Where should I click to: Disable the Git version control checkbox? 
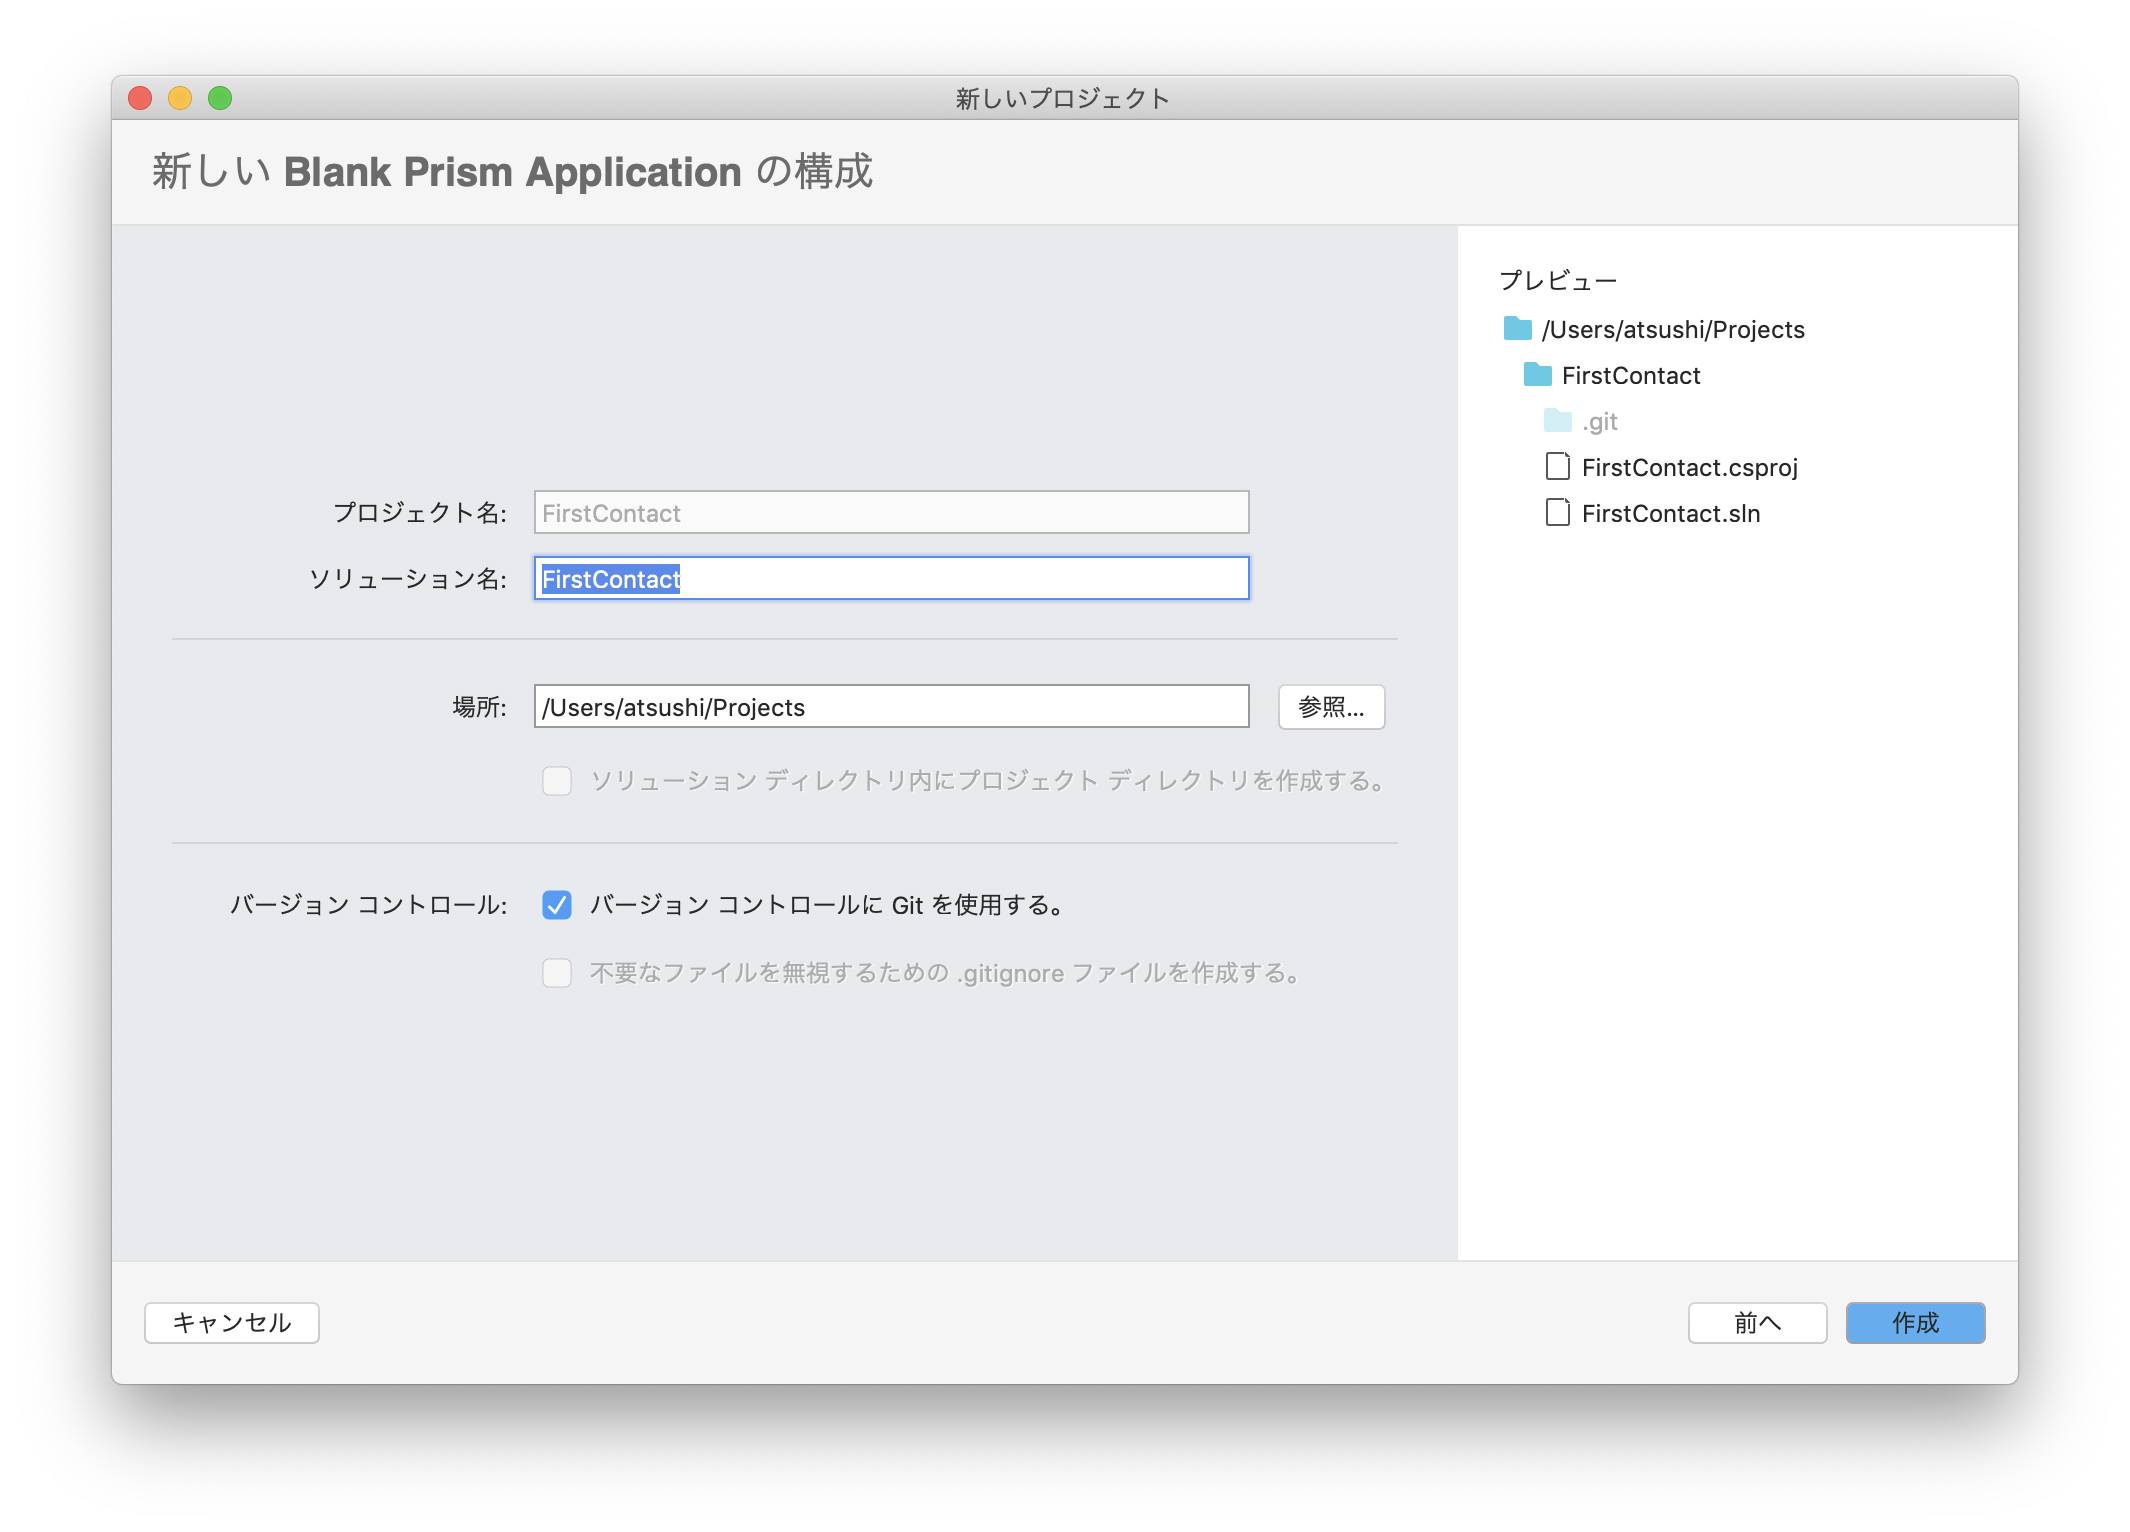pyautogui.click(x=557, y=906)
